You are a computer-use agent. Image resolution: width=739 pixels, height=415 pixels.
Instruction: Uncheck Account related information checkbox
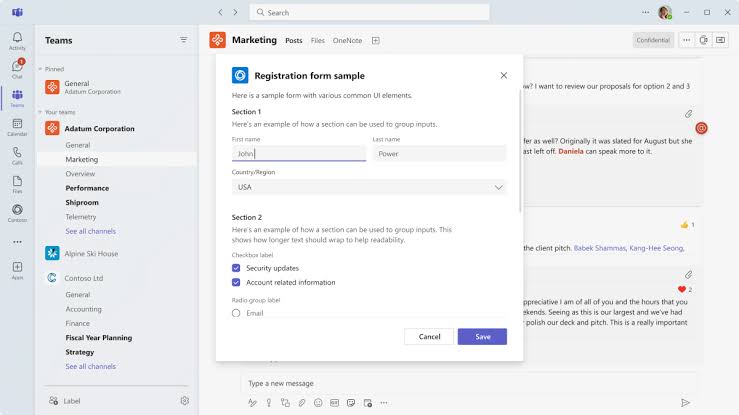236,282
